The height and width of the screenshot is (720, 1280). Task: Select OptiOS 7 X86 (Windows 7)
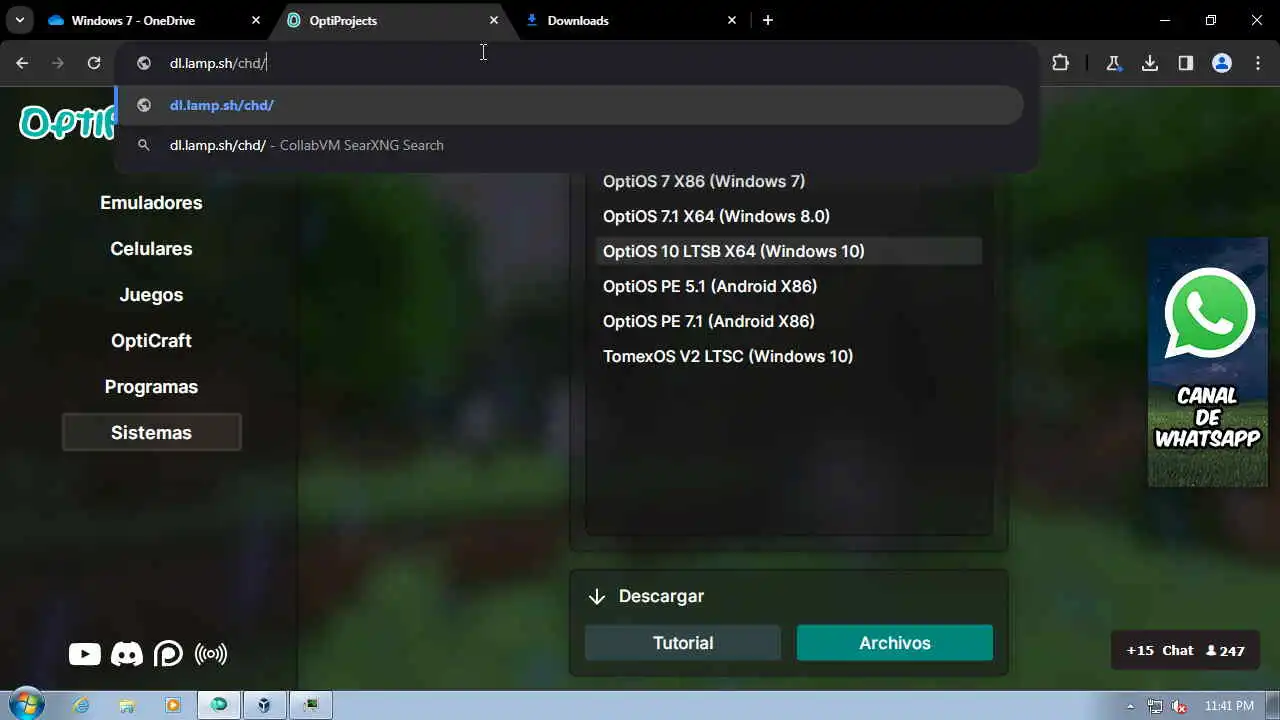point(789,181)
